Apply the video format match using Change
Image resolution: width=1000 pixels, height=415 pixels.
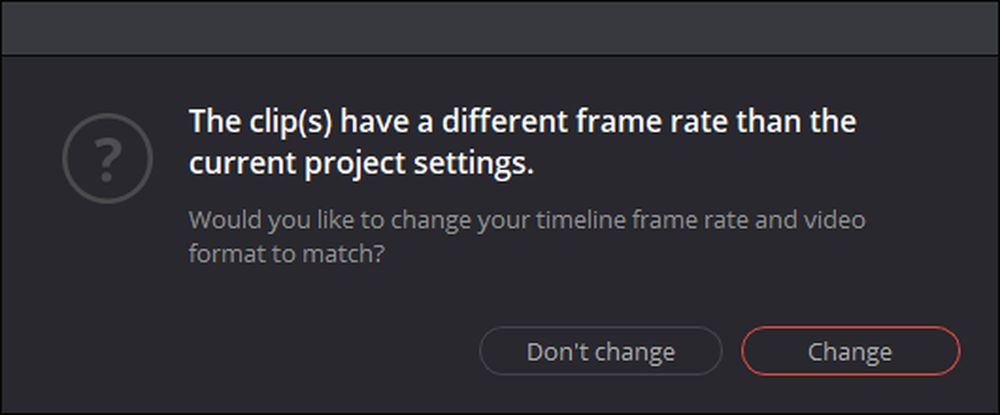850,351
